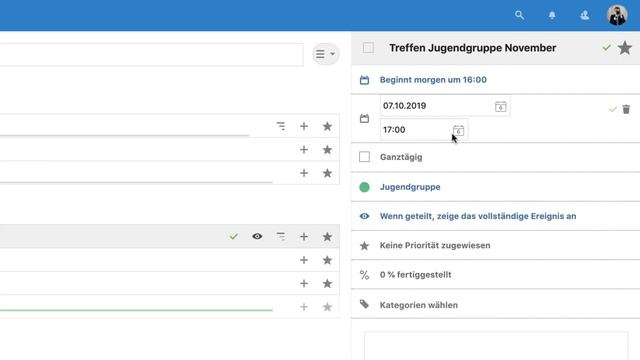This screenshot has width=640, height=360.
Task: Open the sort order dropdown button
Action: pyautogui.click(x=325, y=54)
